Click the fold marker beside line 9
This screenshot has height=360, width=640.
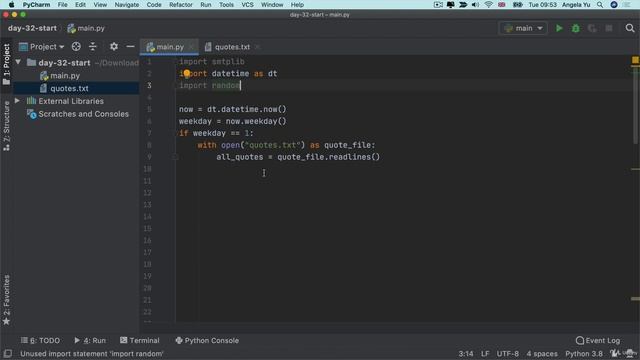tap(176, 157)
